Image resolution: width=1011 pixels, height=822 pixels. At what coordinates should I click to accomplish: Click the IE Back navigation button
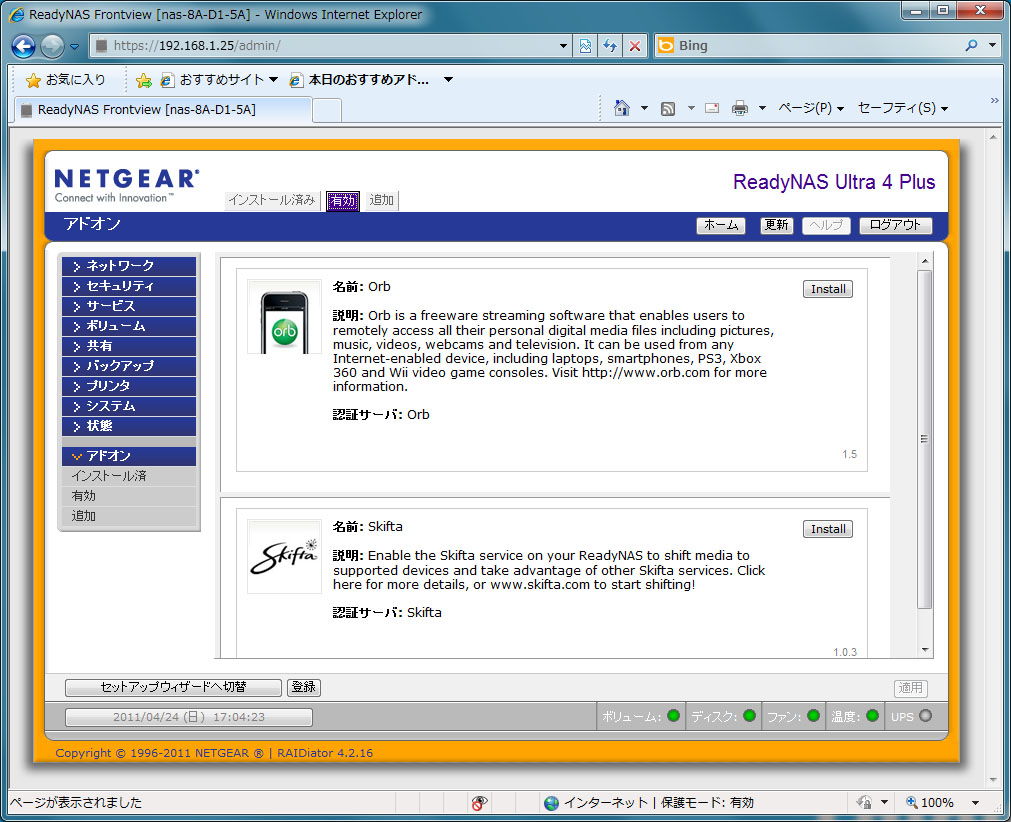(24, 46)
